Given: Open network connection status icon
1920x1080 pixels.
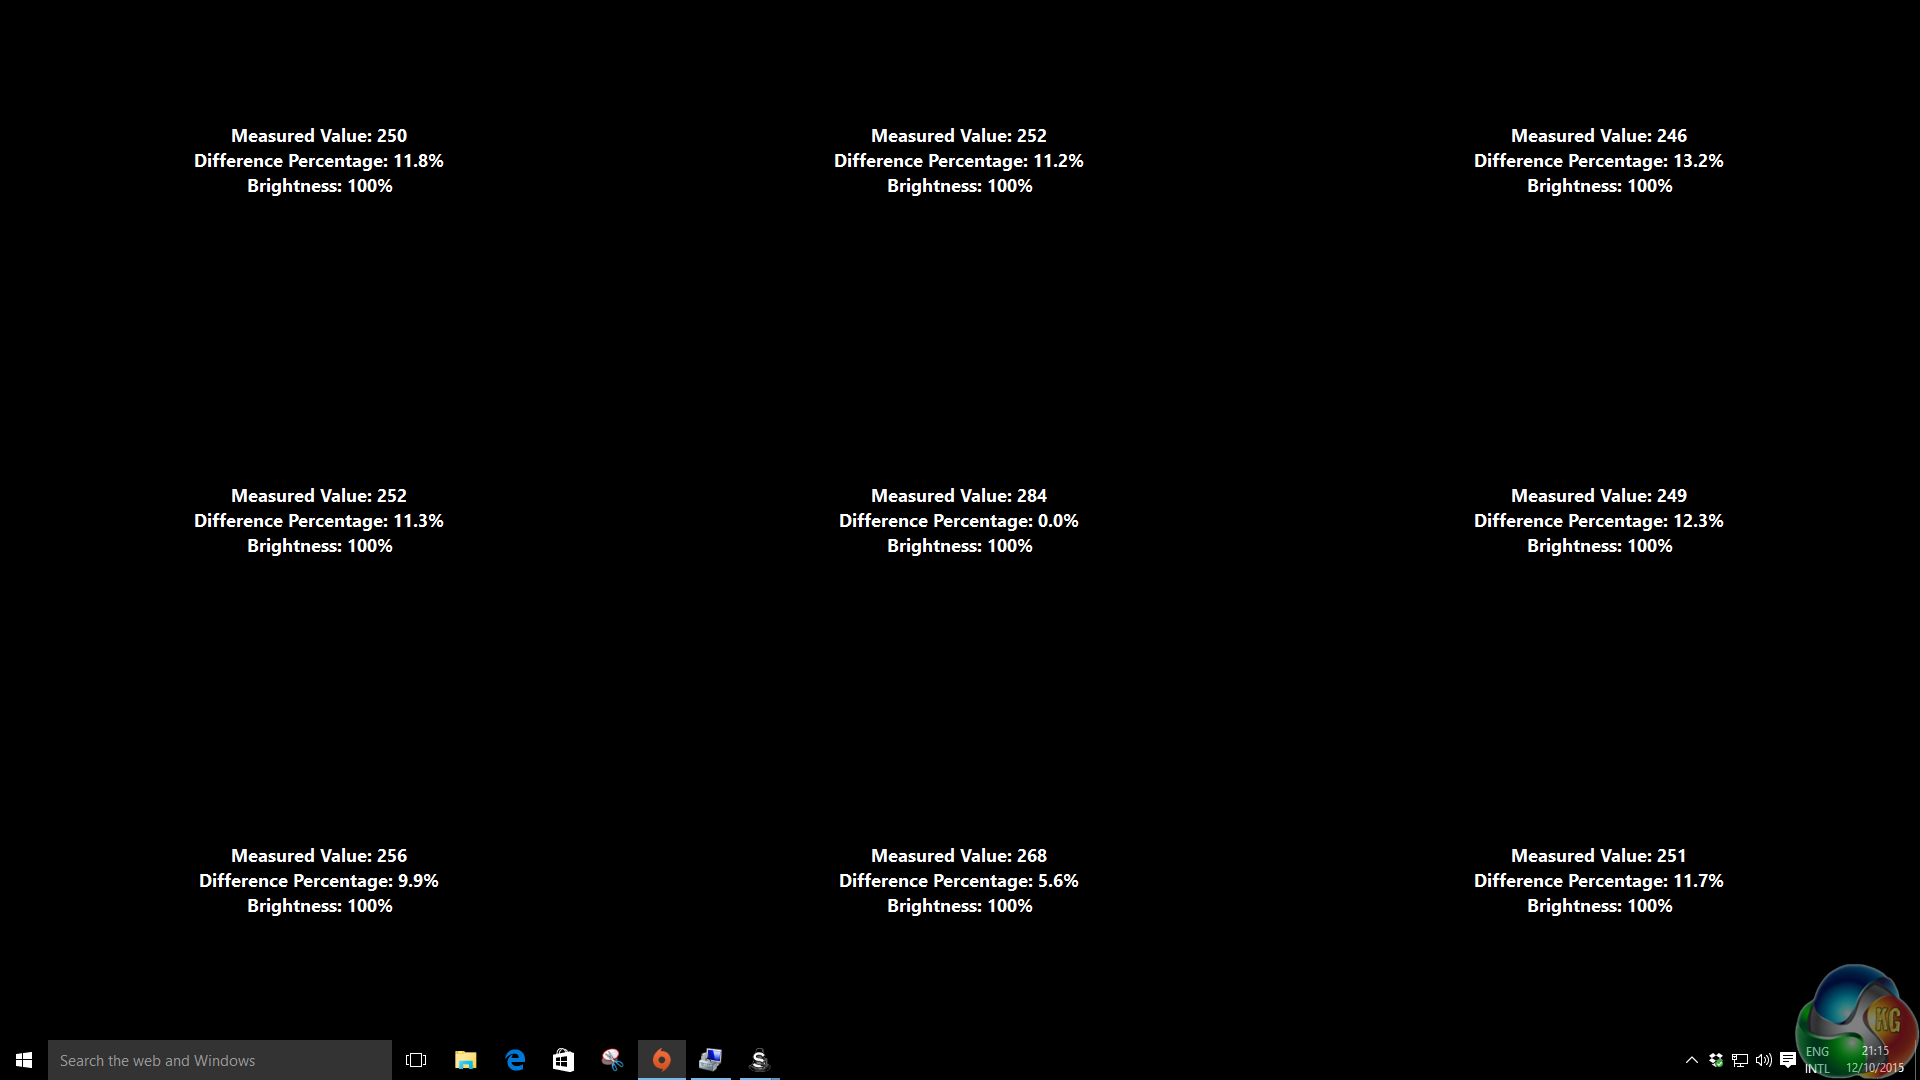Looking at the screenshot, I should (x=1740, y=1060).
